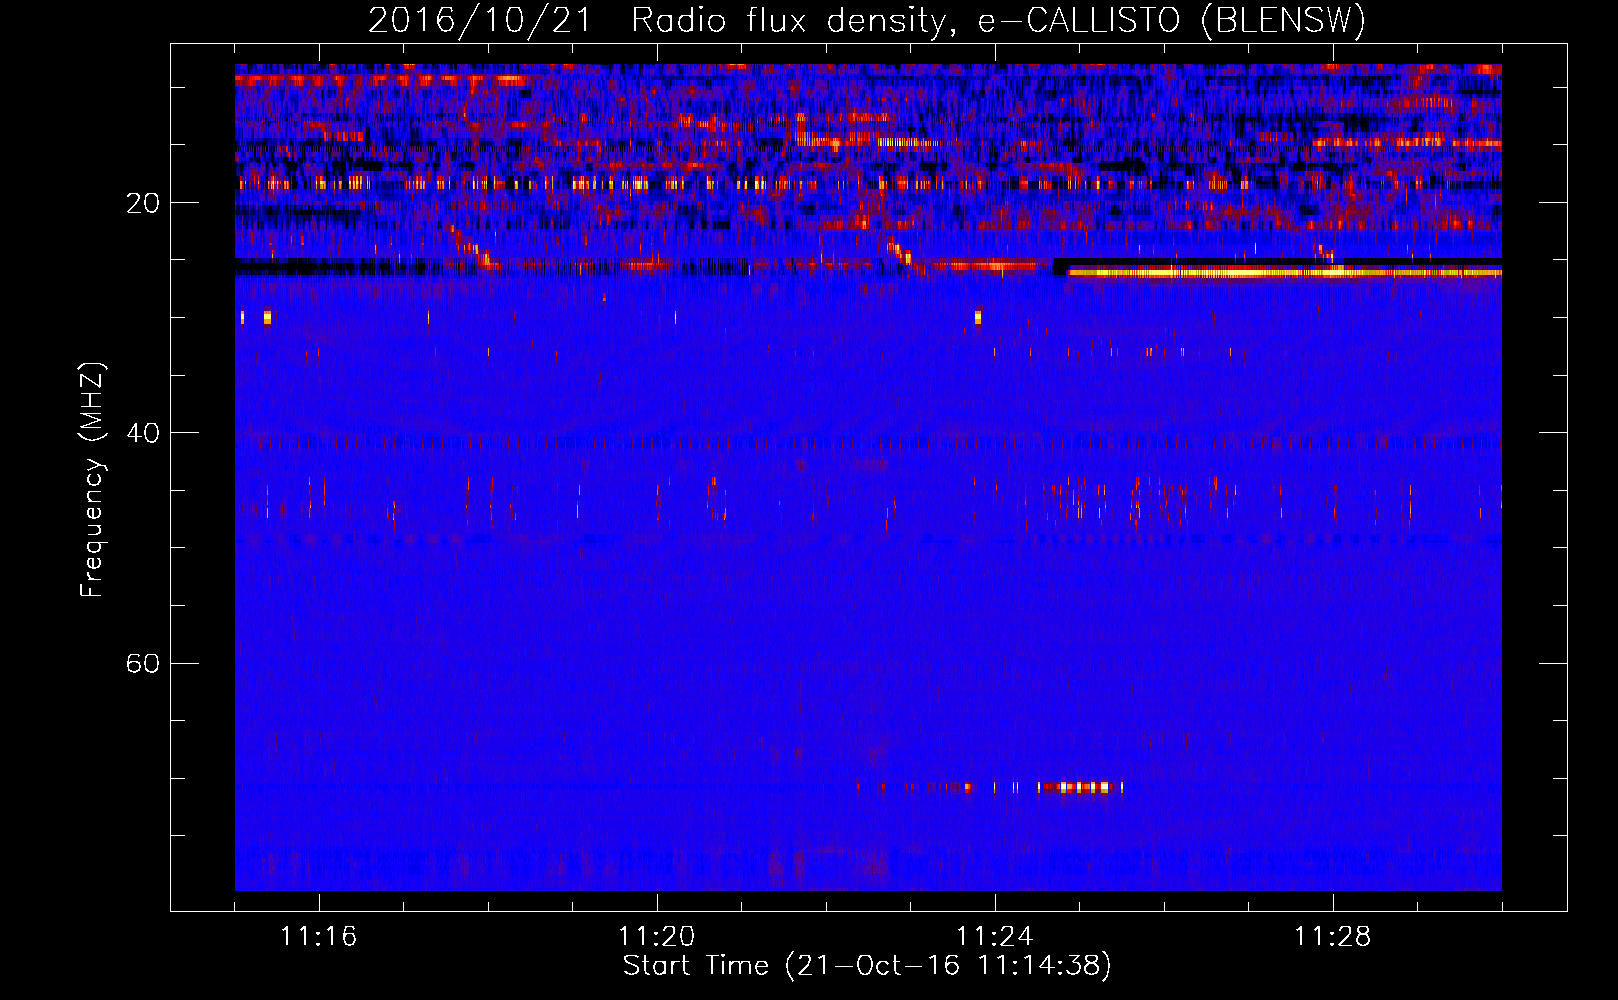Click the 40 frequency tick label
The height and width of the screenshot is (1000, 1618).
[x=143, y=433]
